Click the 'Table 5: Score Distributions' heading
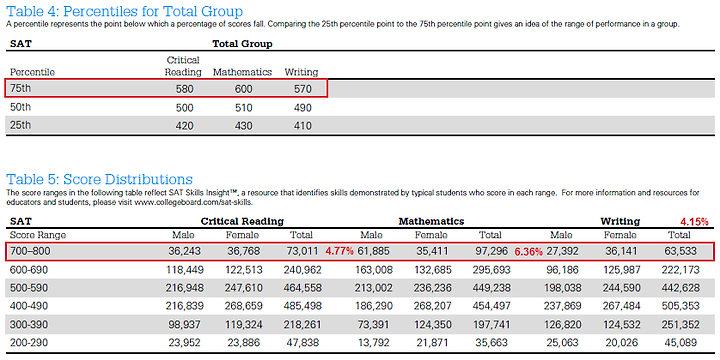720x360 pixels. pos(99,179)
